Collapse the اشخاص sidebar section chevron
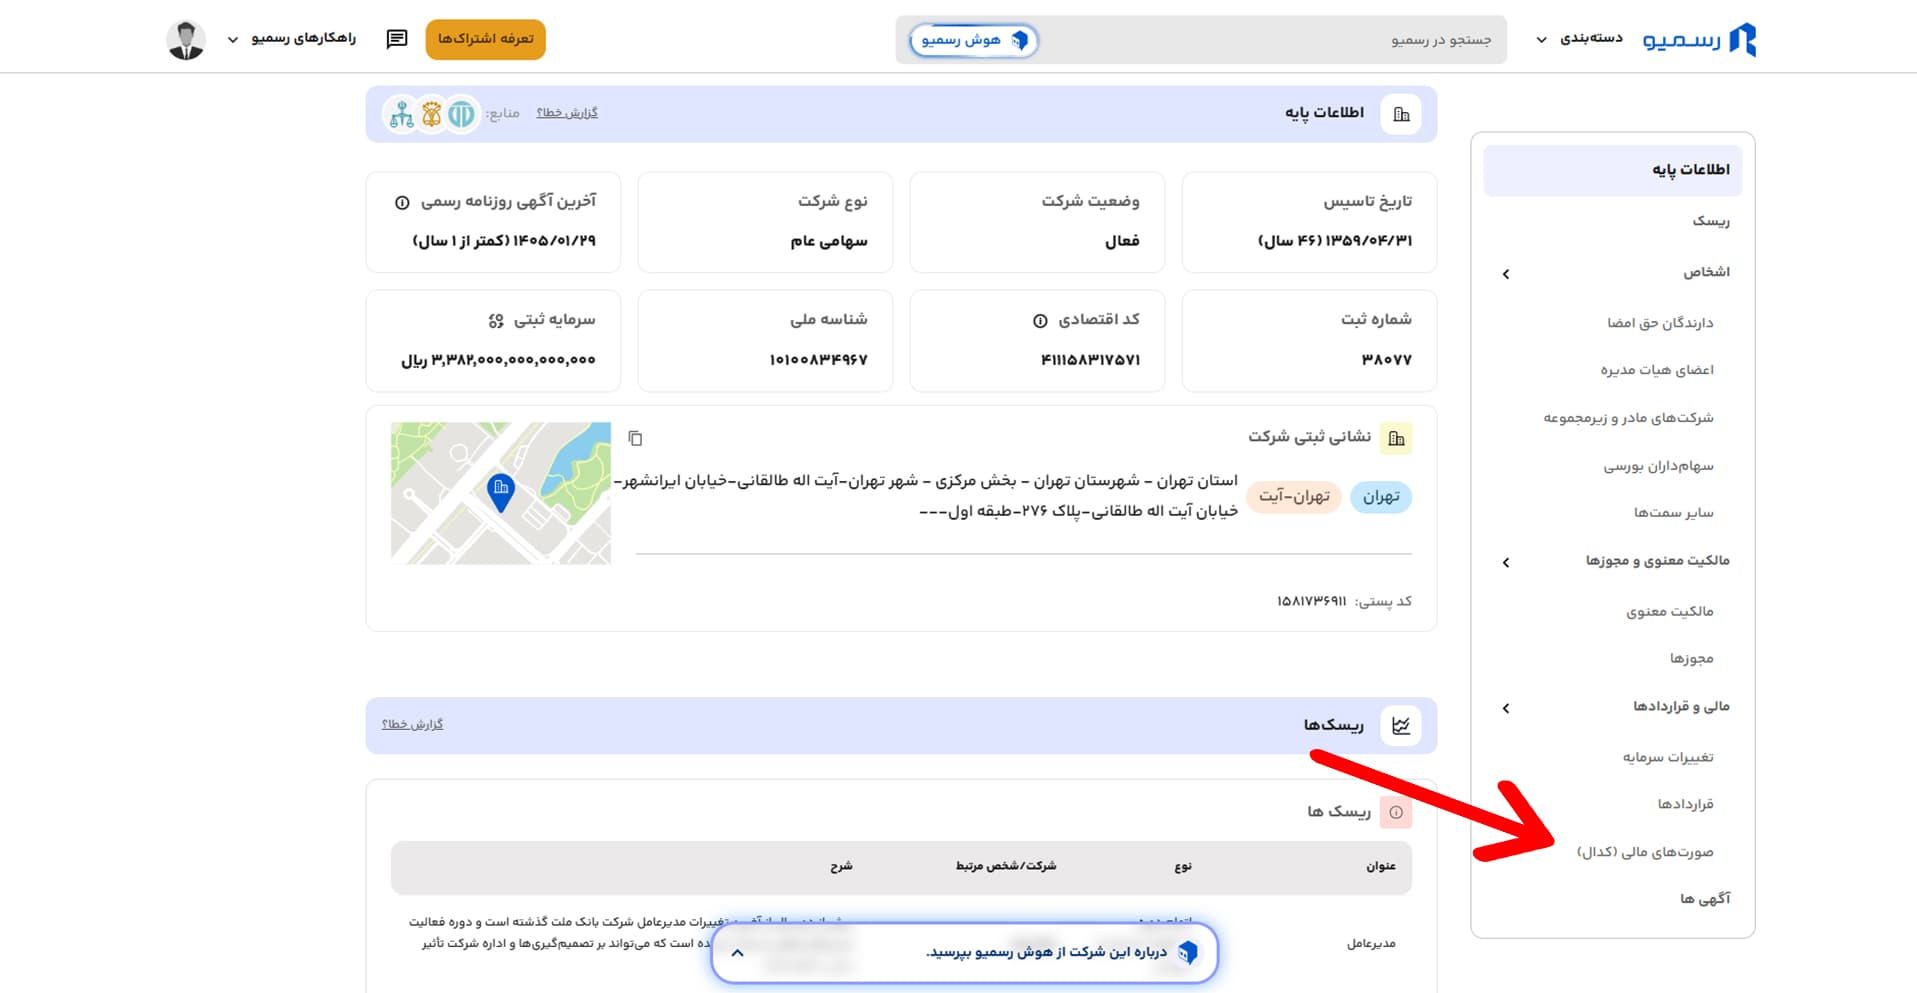 [x=1506, y=274]
